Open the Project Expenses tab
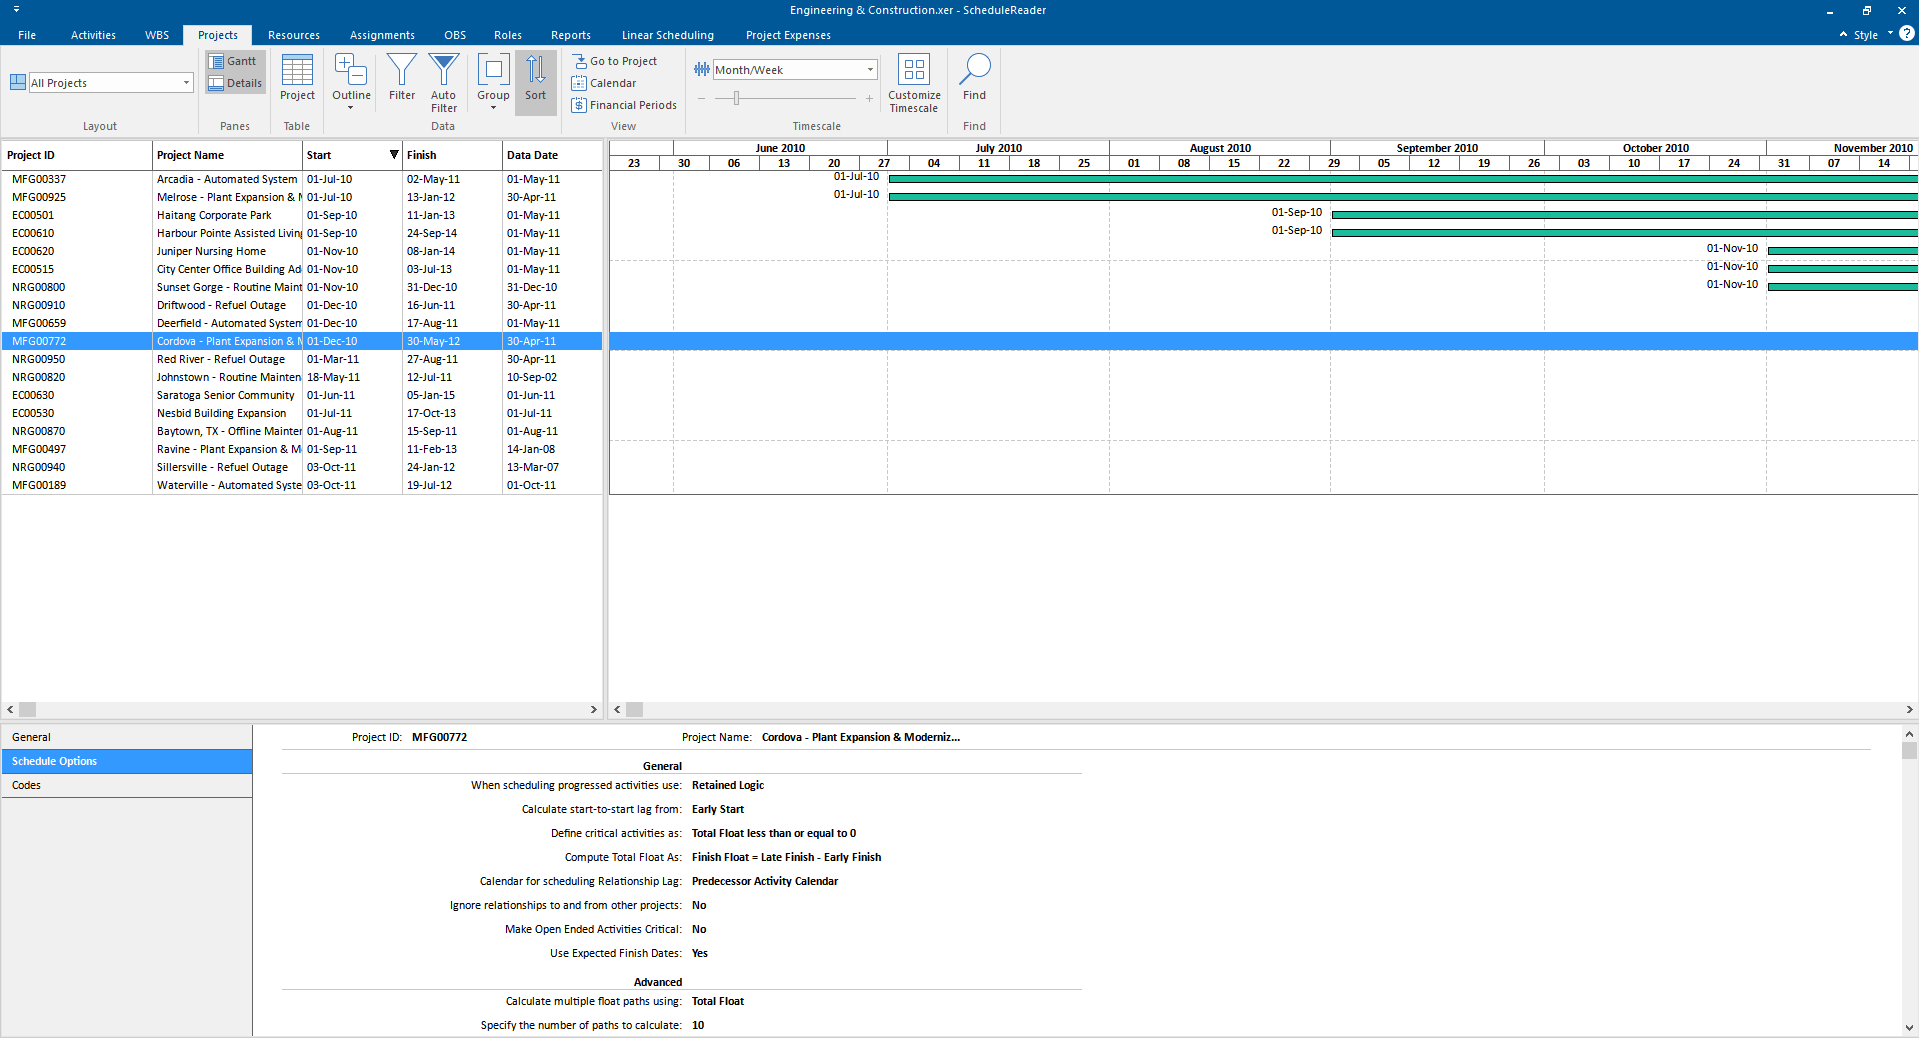1919x1038 pixels. coord(788,35)
